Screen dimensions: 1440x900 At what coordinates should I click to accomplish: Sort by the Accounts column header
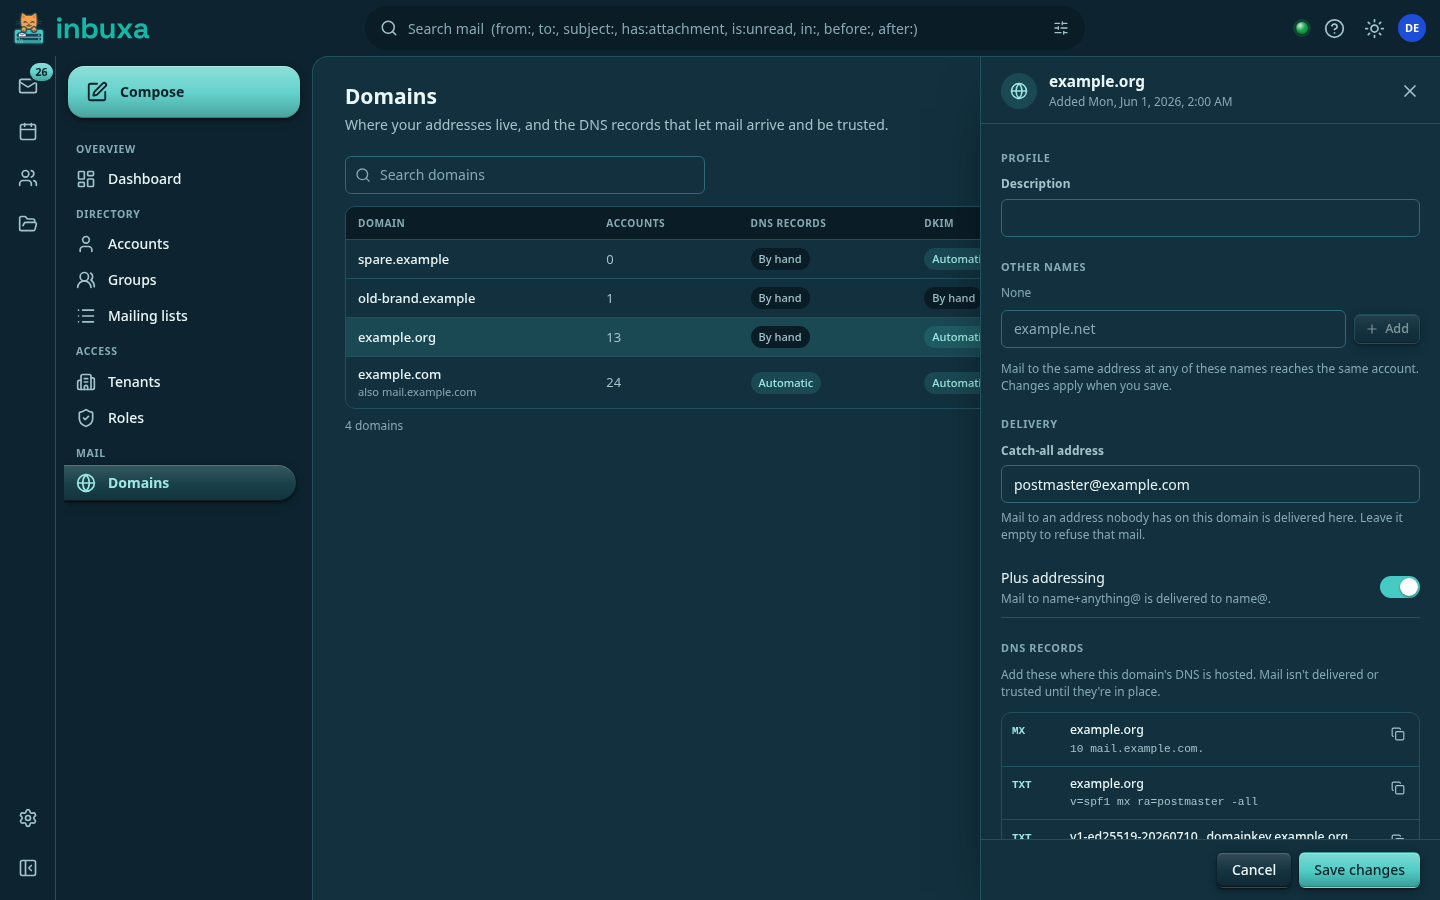(x=635, y=223)
